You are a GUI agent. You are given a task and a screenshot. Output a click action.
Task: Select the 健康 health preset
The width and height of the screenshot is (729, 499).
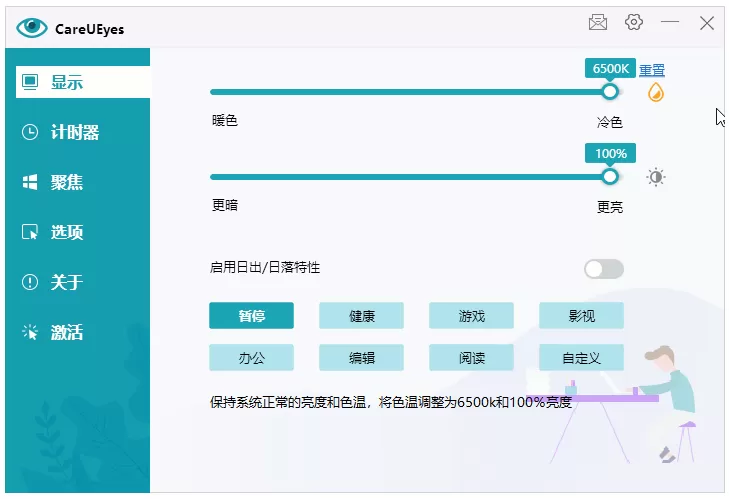point(361,316)
